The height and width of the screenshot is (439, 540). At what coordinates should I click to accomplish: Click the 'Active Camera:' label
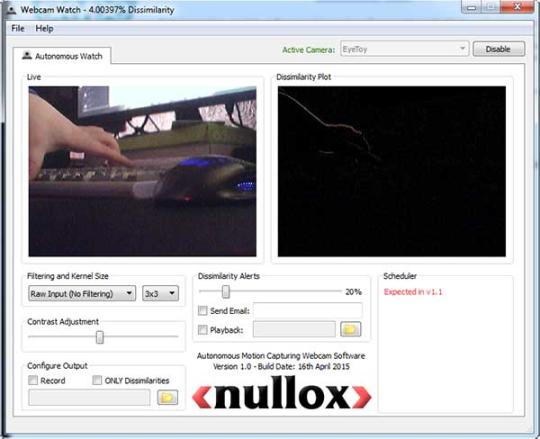click(x=309, y=50)
